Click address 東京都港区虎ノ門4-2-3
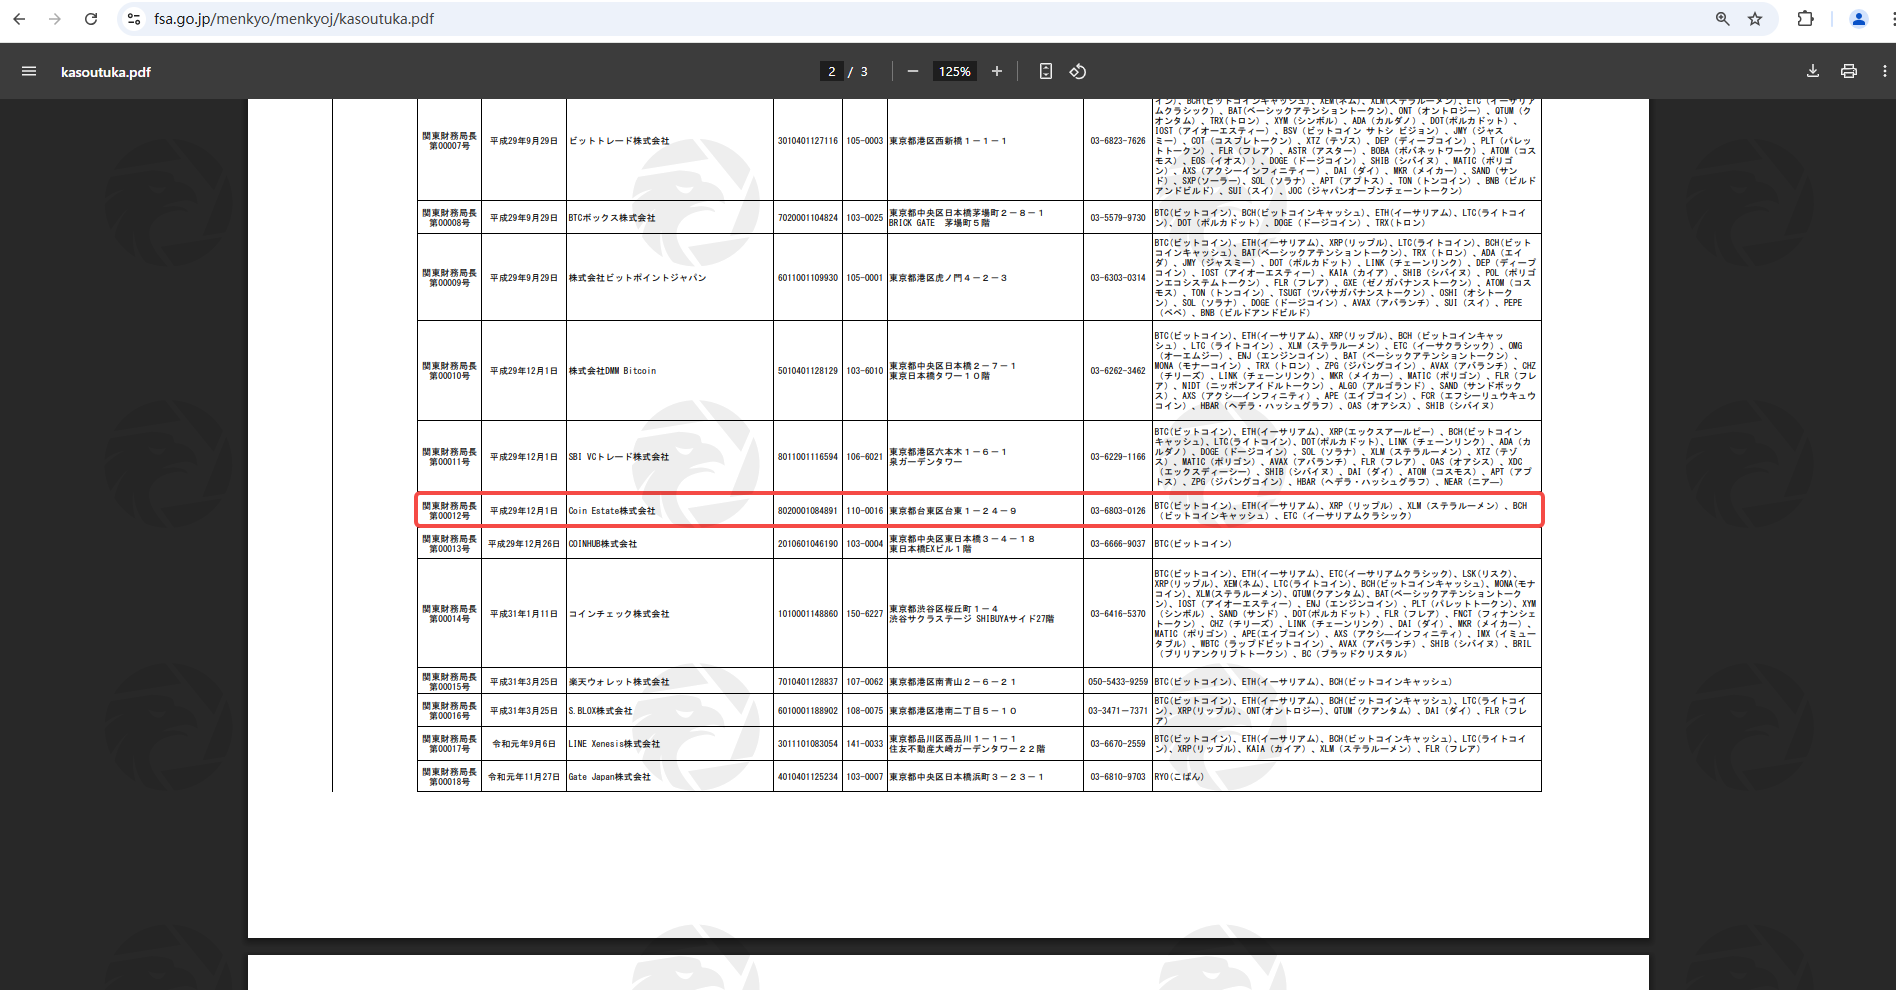 948,278
